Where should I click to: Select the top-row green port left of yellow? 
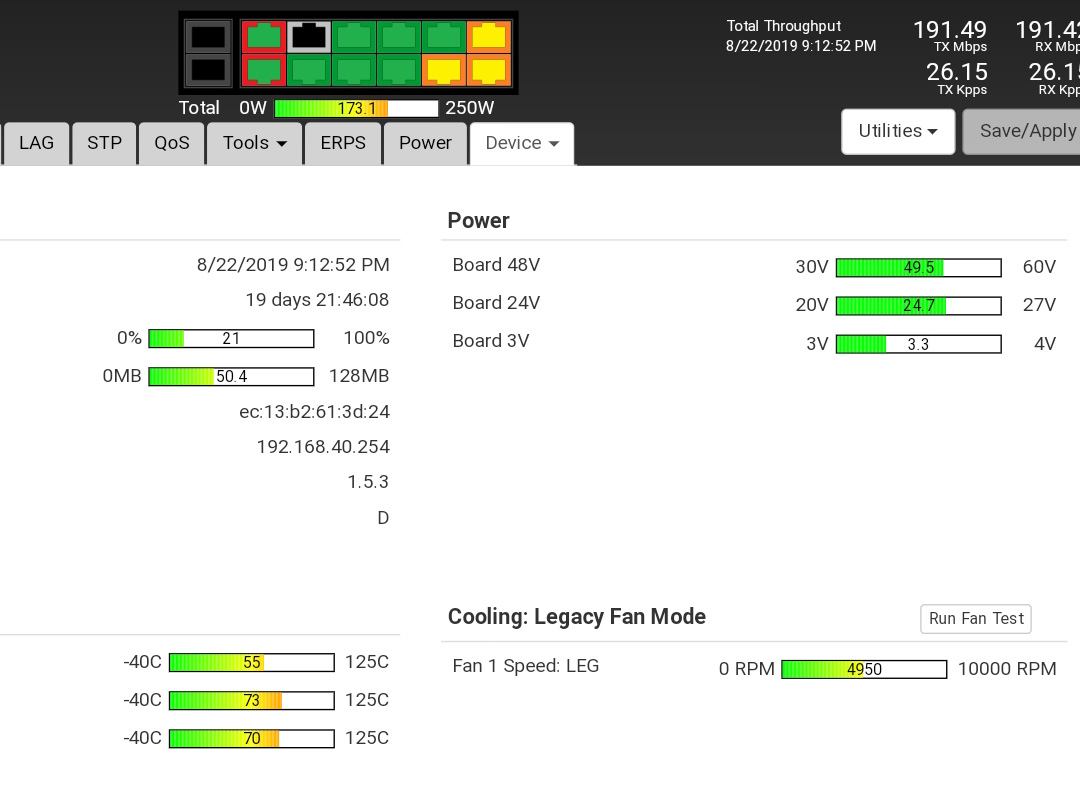[x=444, y=37]
